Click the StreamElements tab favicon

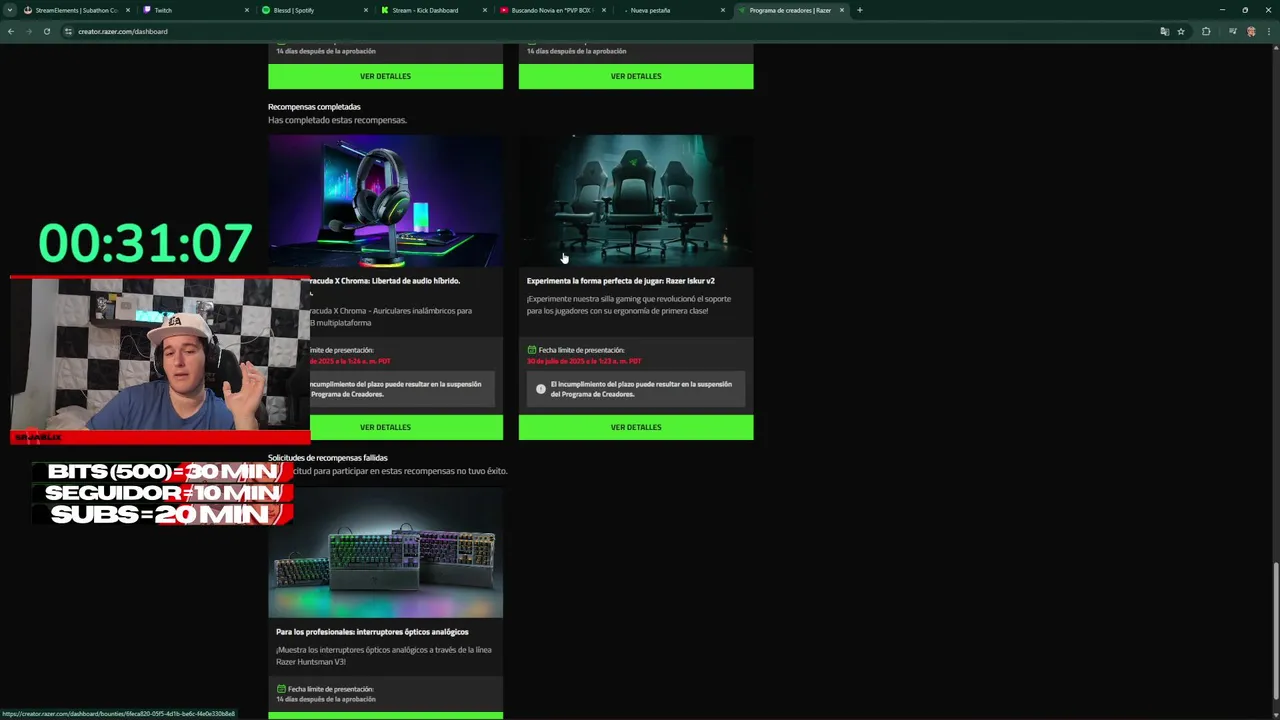coord(28,10)
